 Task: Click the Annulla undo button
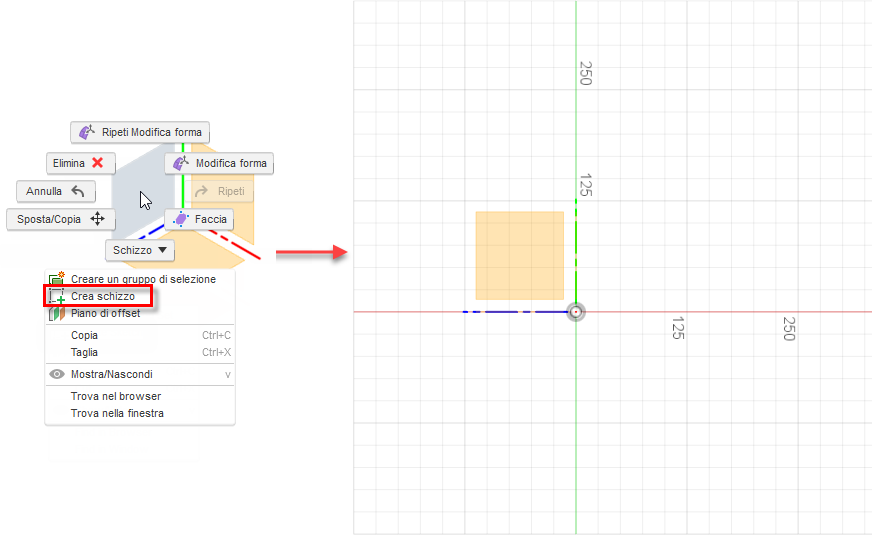point(56,191)
